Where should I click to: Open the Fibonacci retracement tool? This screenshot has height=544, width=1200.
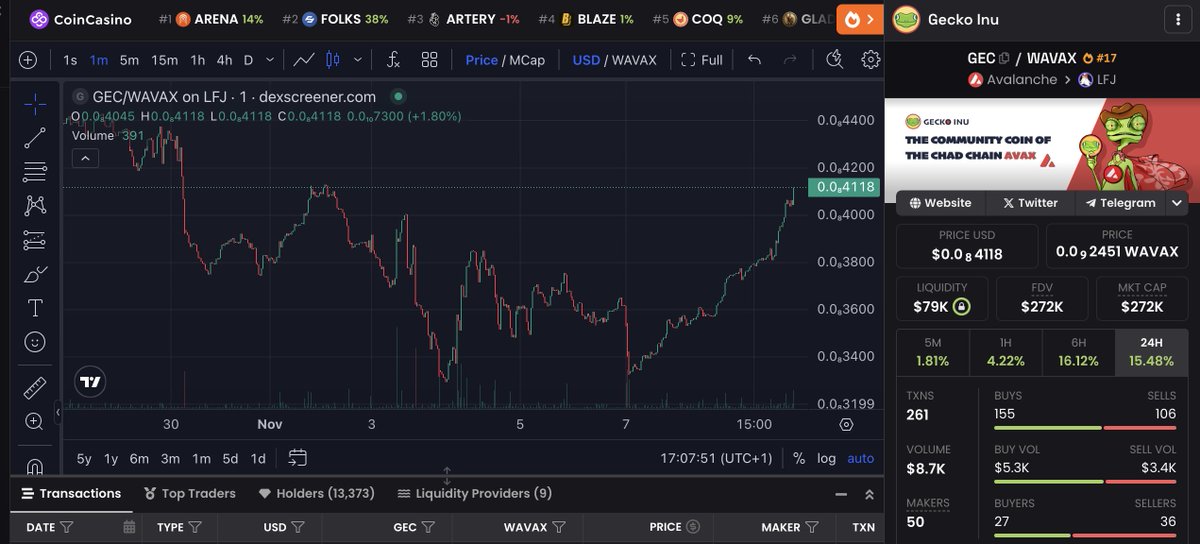tap(35, 172)
